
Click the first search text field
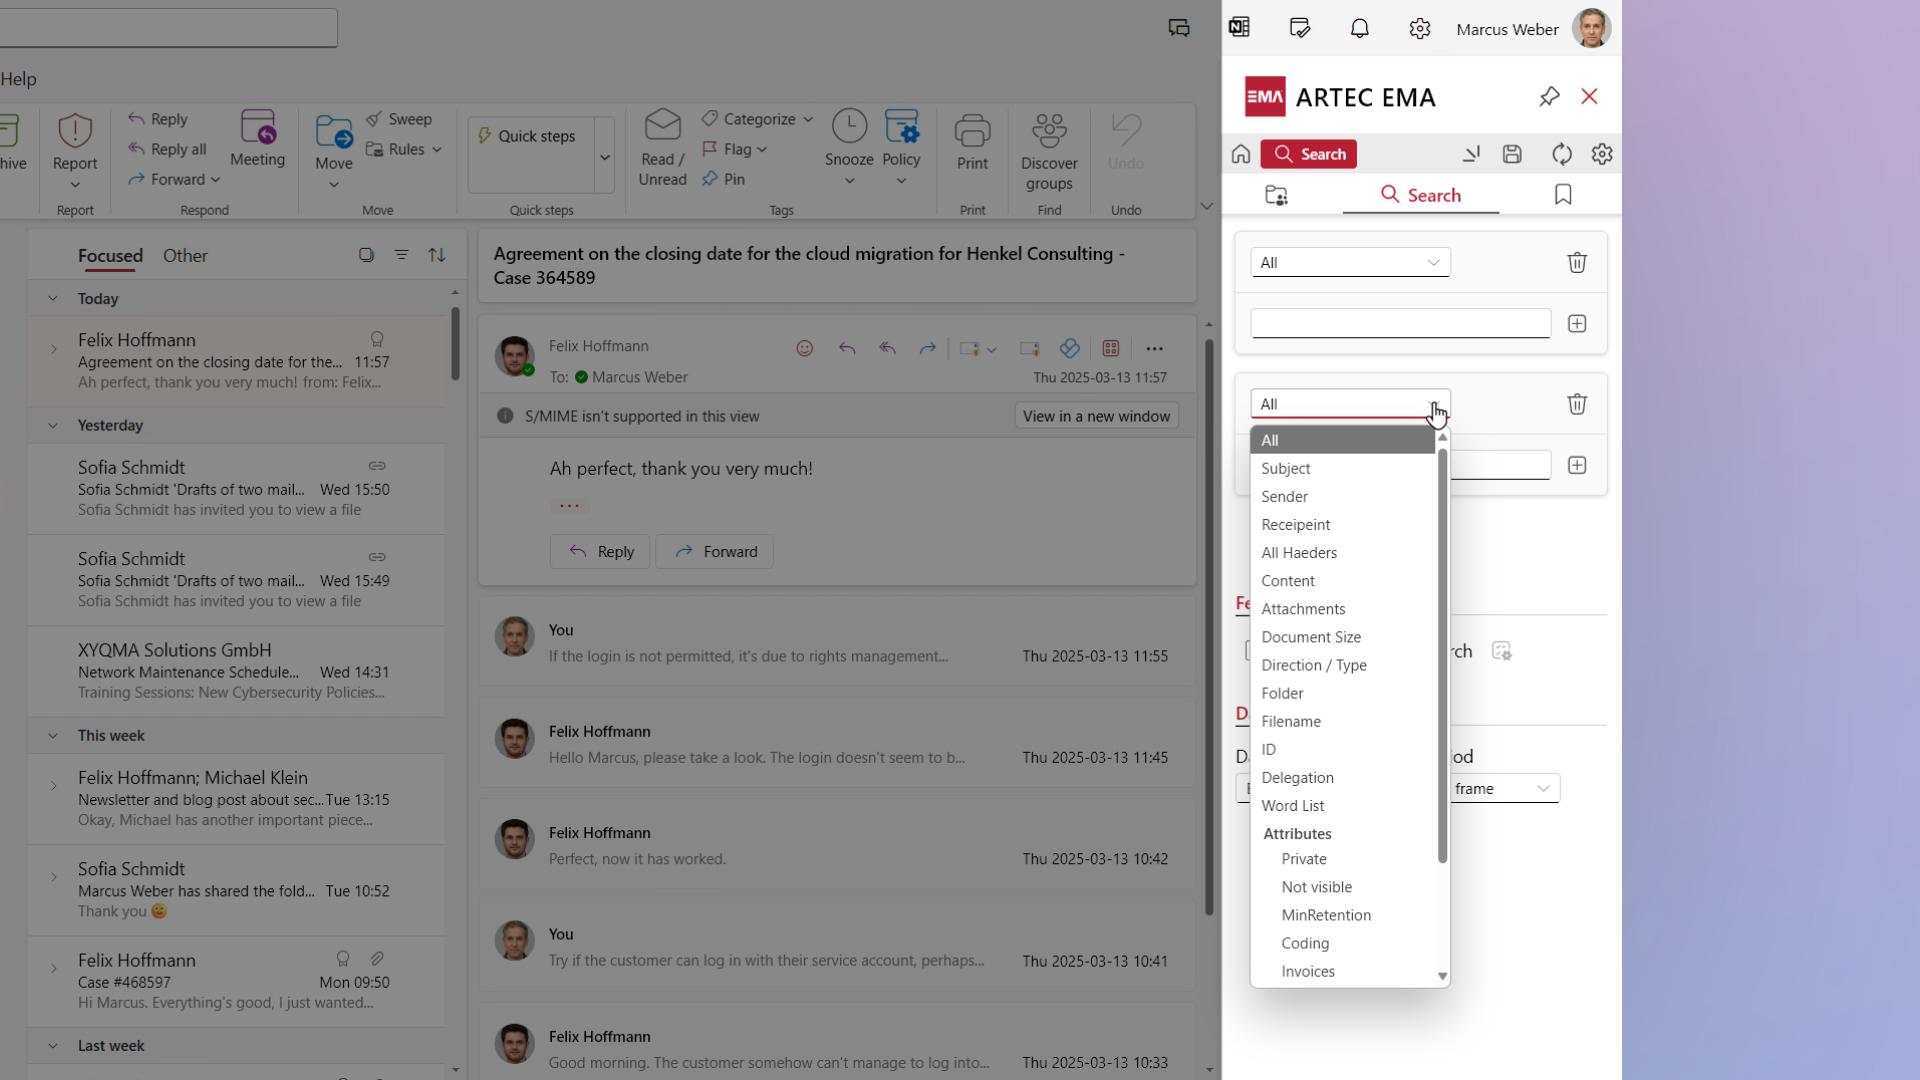(1400, 324)
